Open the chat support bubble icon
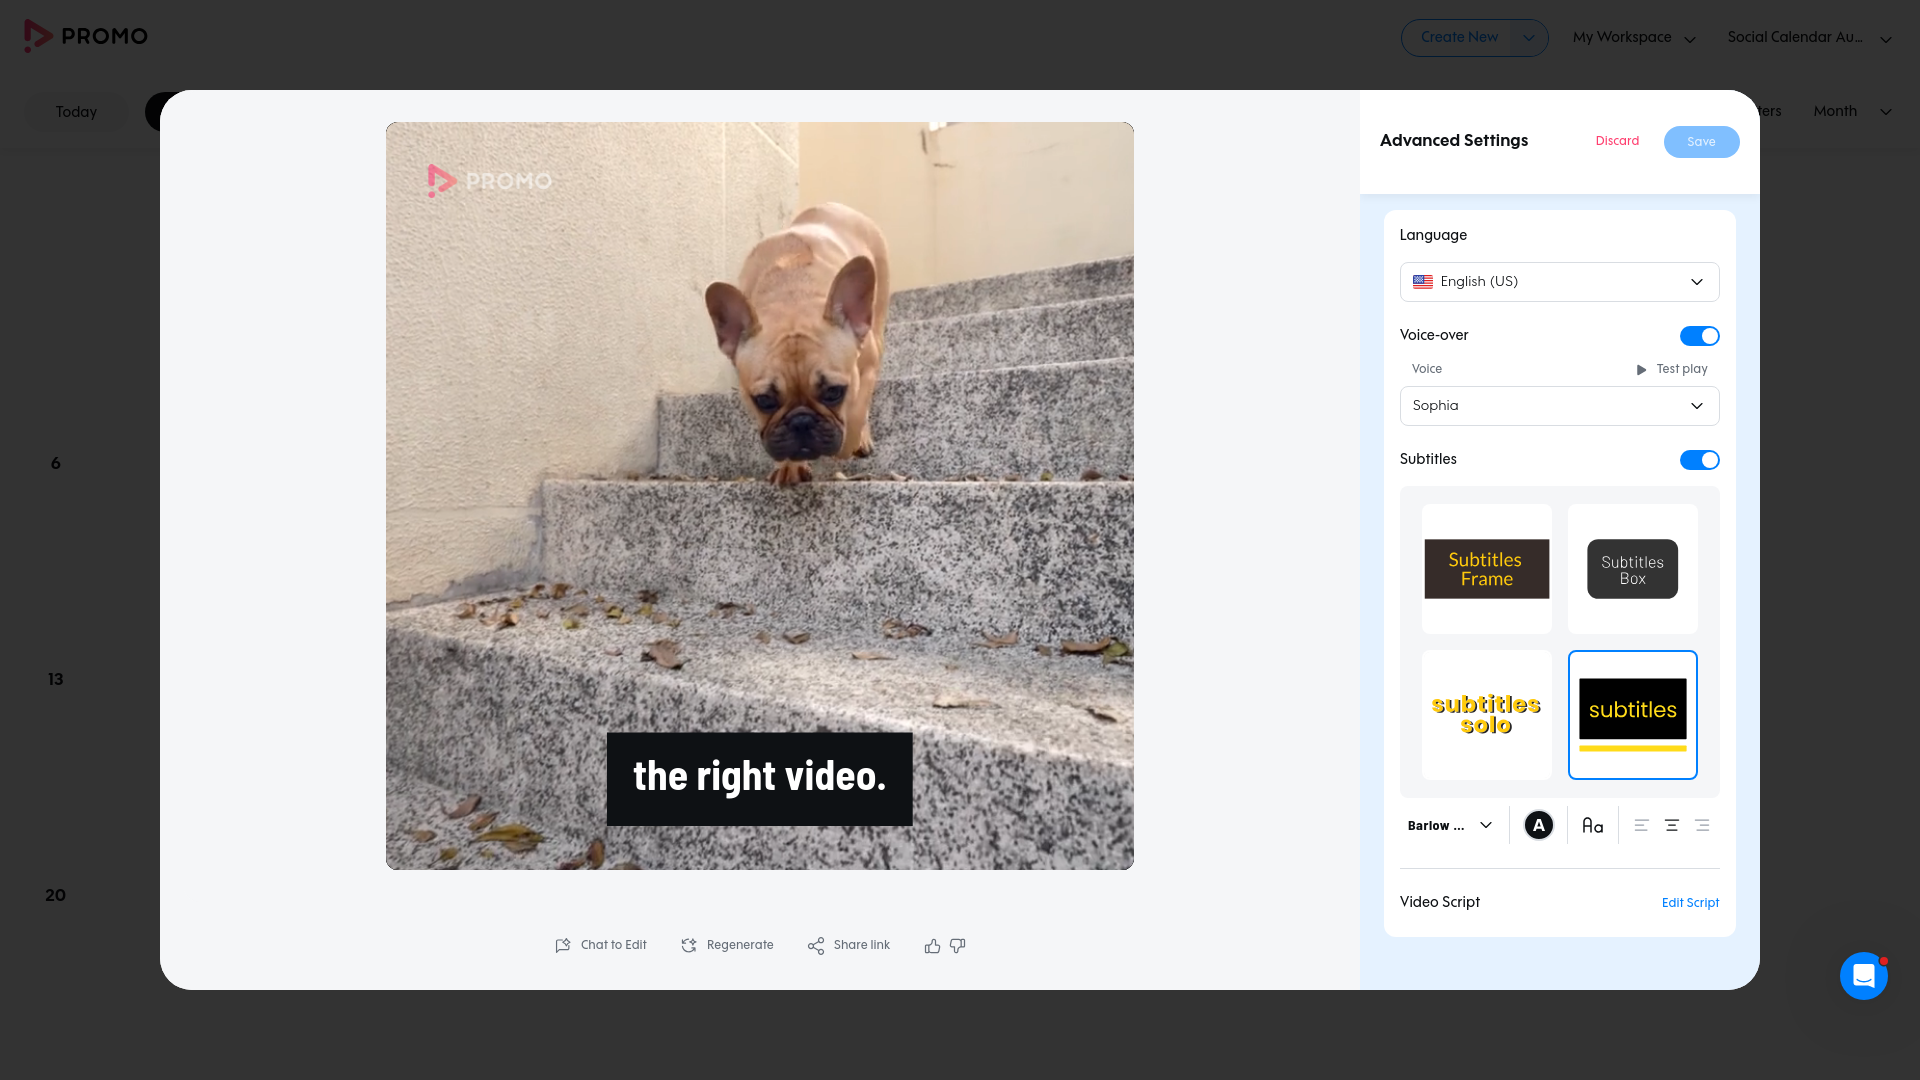Image resolution: width=1920 pixels, height=1080 pixels. tap(1863, 976)
